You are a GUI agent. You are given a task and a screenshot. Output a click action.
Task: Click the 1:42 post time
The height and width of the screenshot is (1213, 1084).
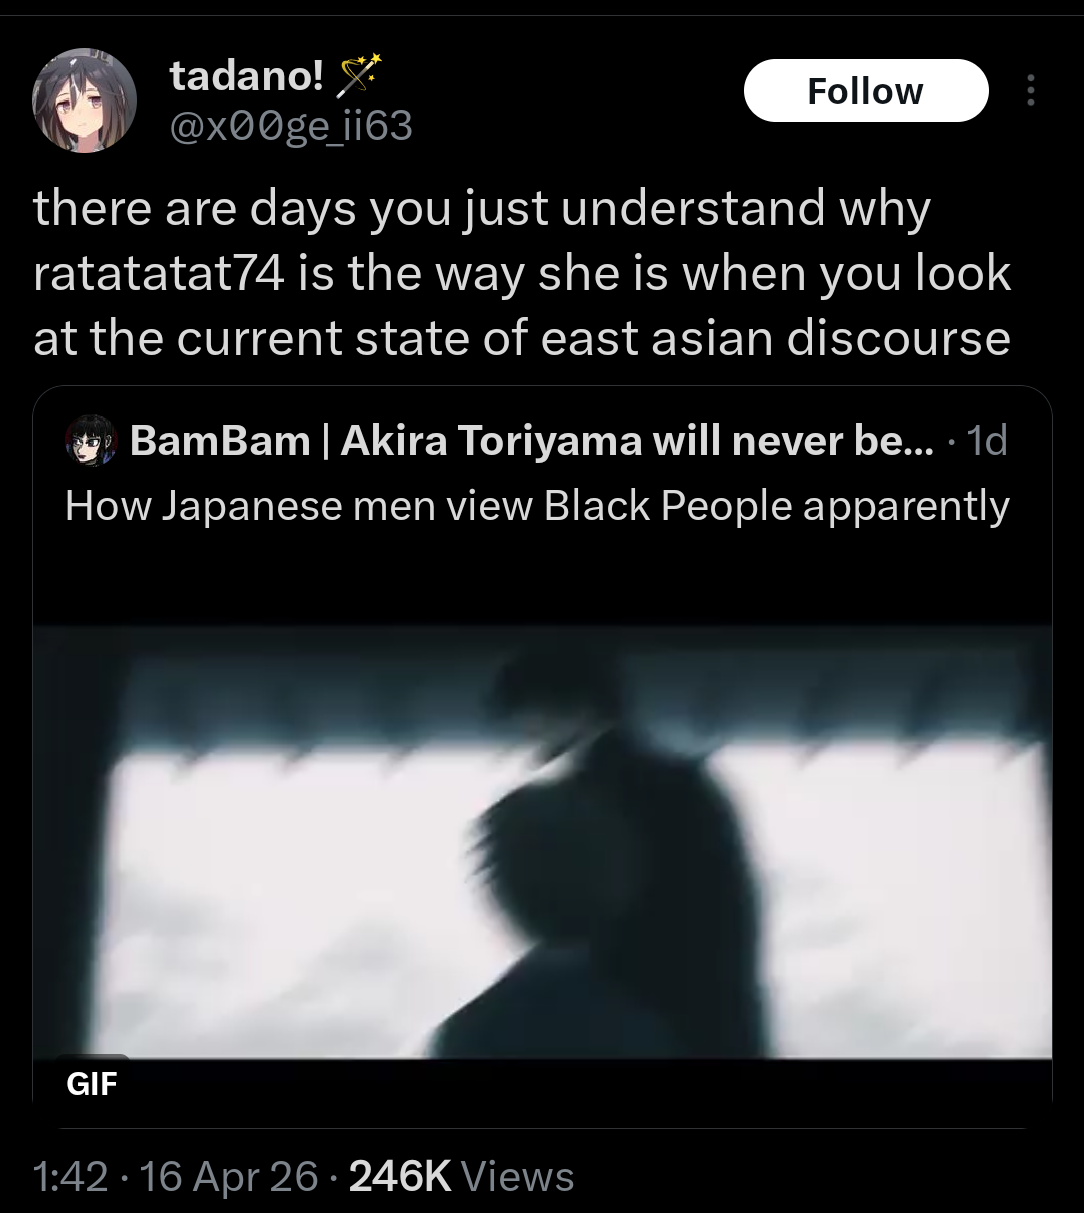coord(70,1176)
